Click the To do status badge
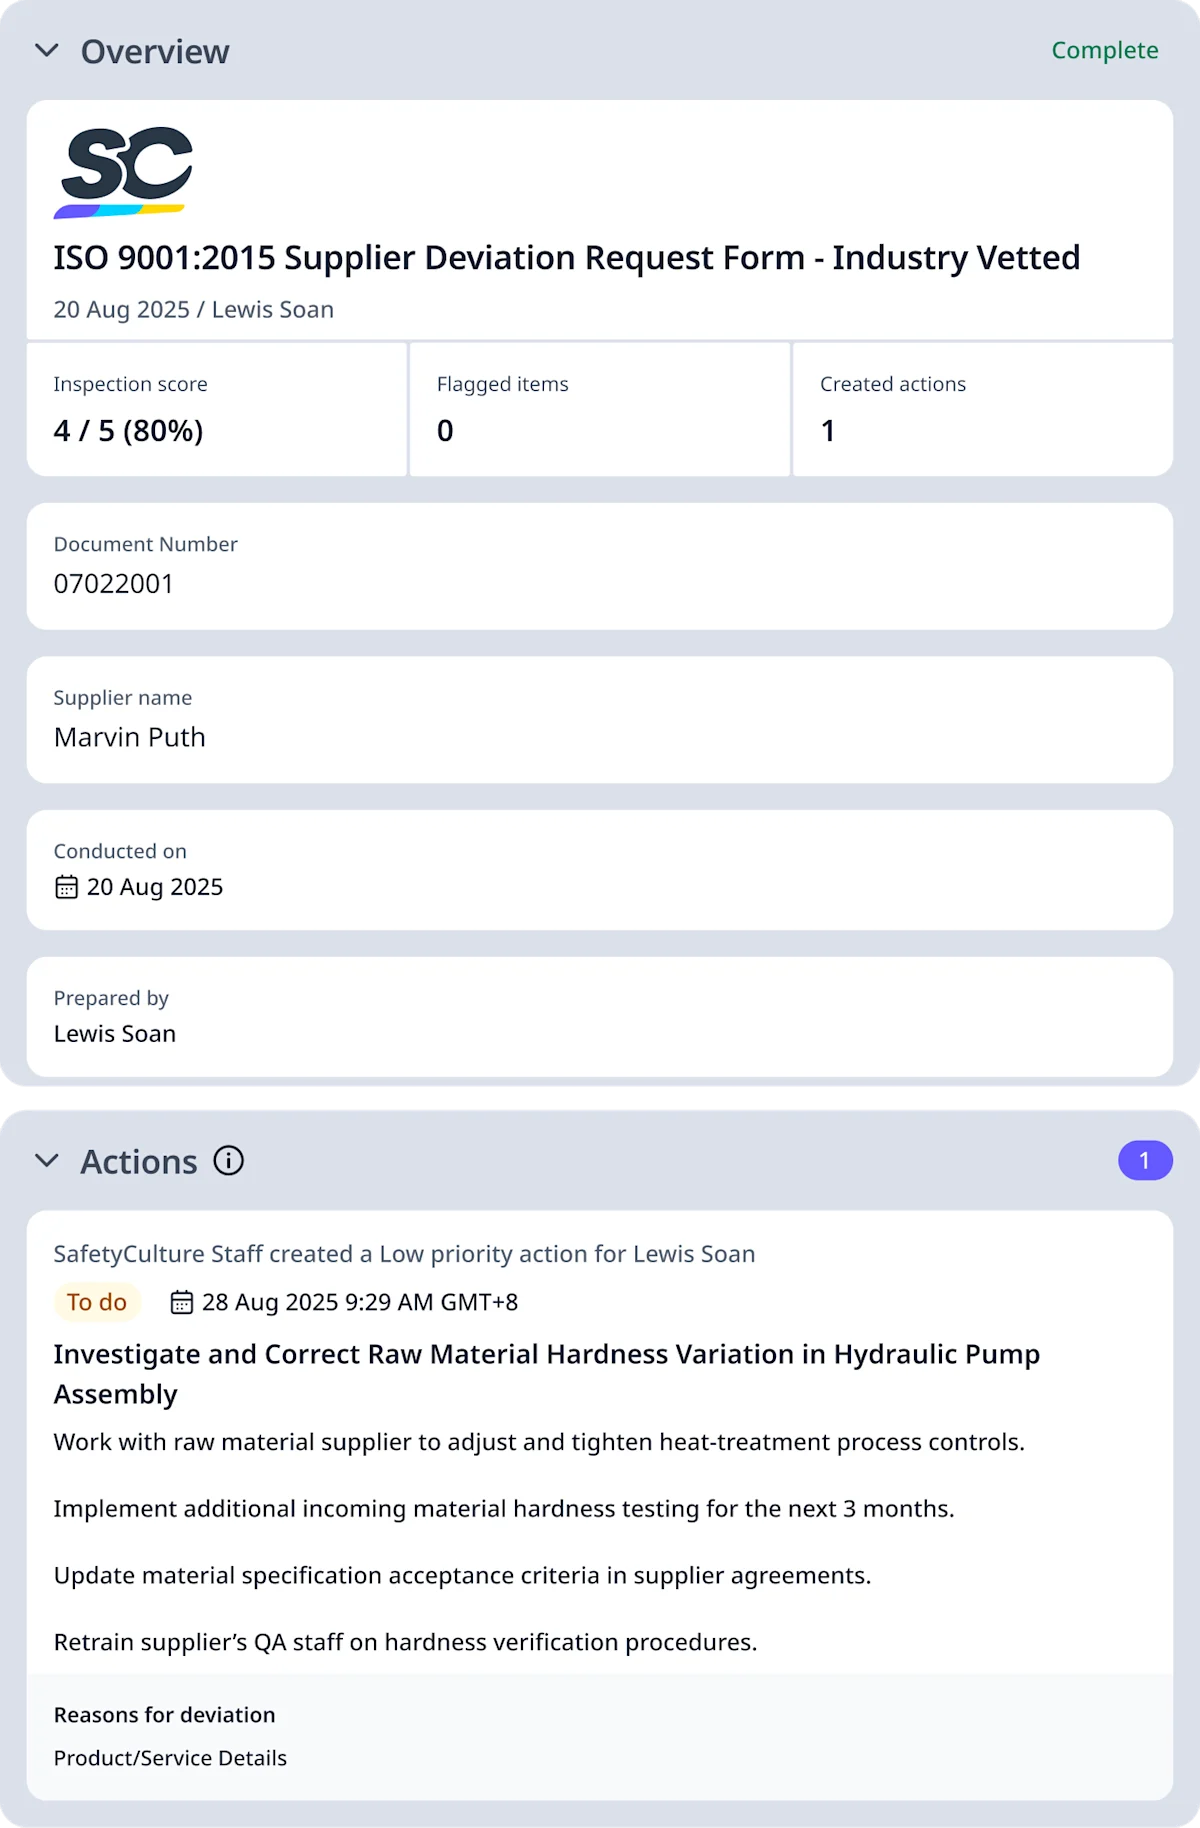The image size is (1200, 1828). [x=97, y=1302]
